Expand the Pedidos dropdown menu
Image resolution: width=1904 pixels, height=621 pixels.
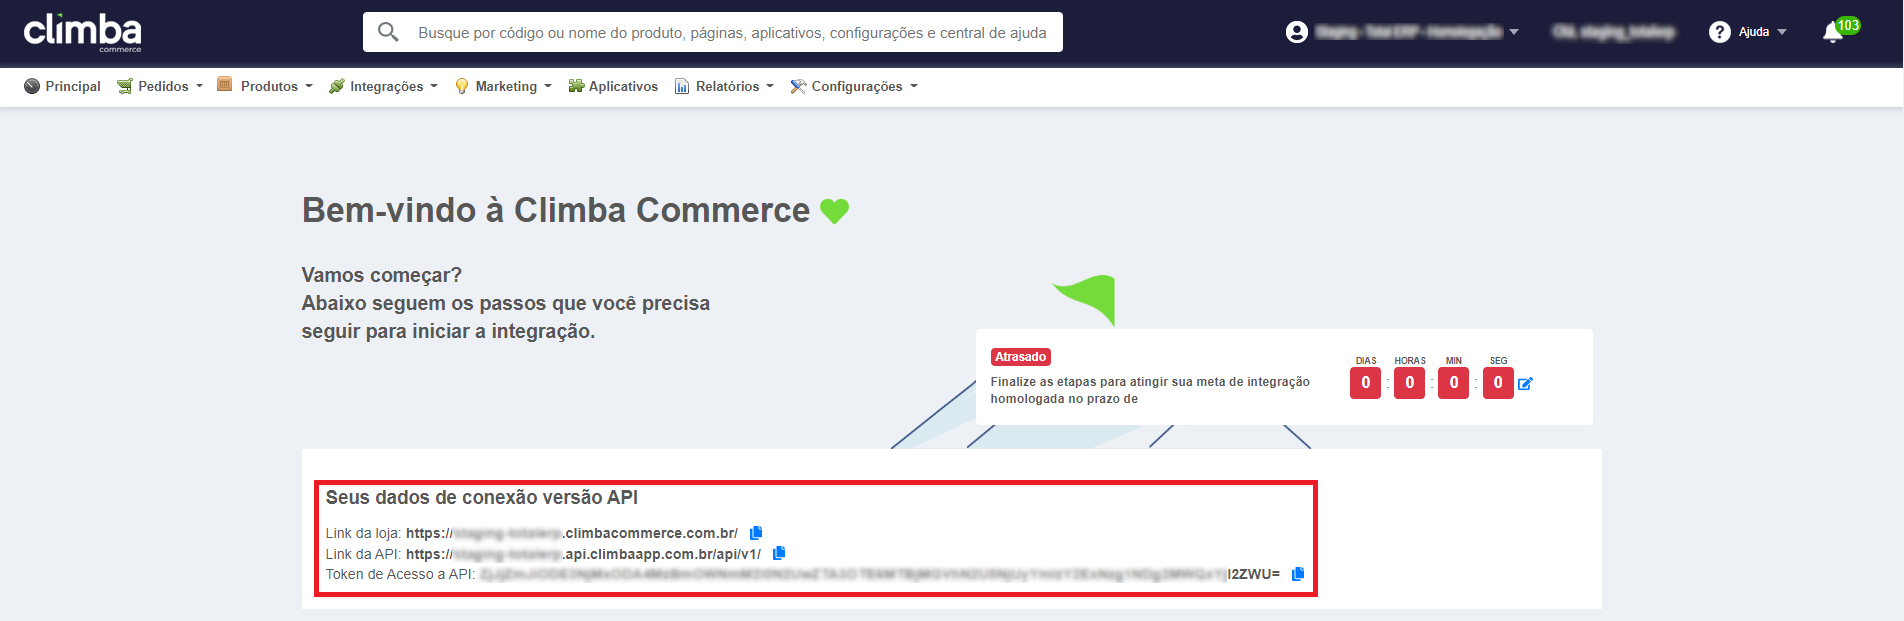(x=160, y=87)
